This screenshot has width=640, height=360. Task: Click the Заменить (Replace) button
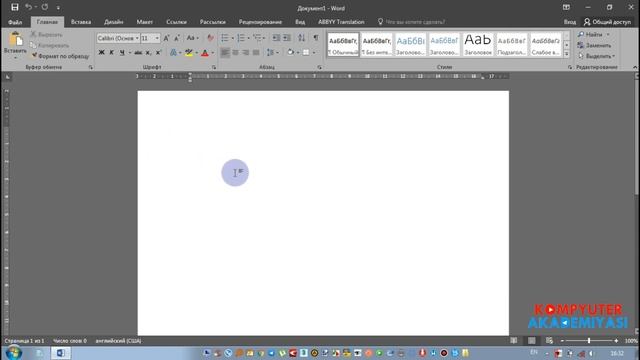pos(595,45)
